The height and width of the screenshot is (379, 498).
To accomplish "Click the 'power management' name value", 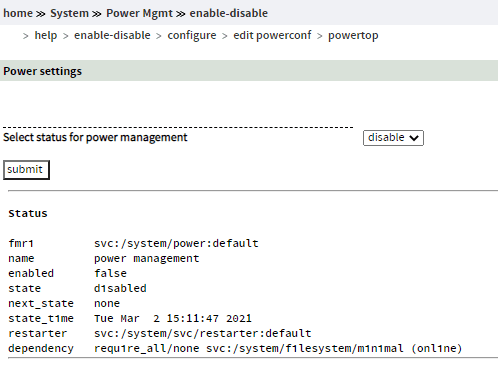I will click(x=147, y=259).
